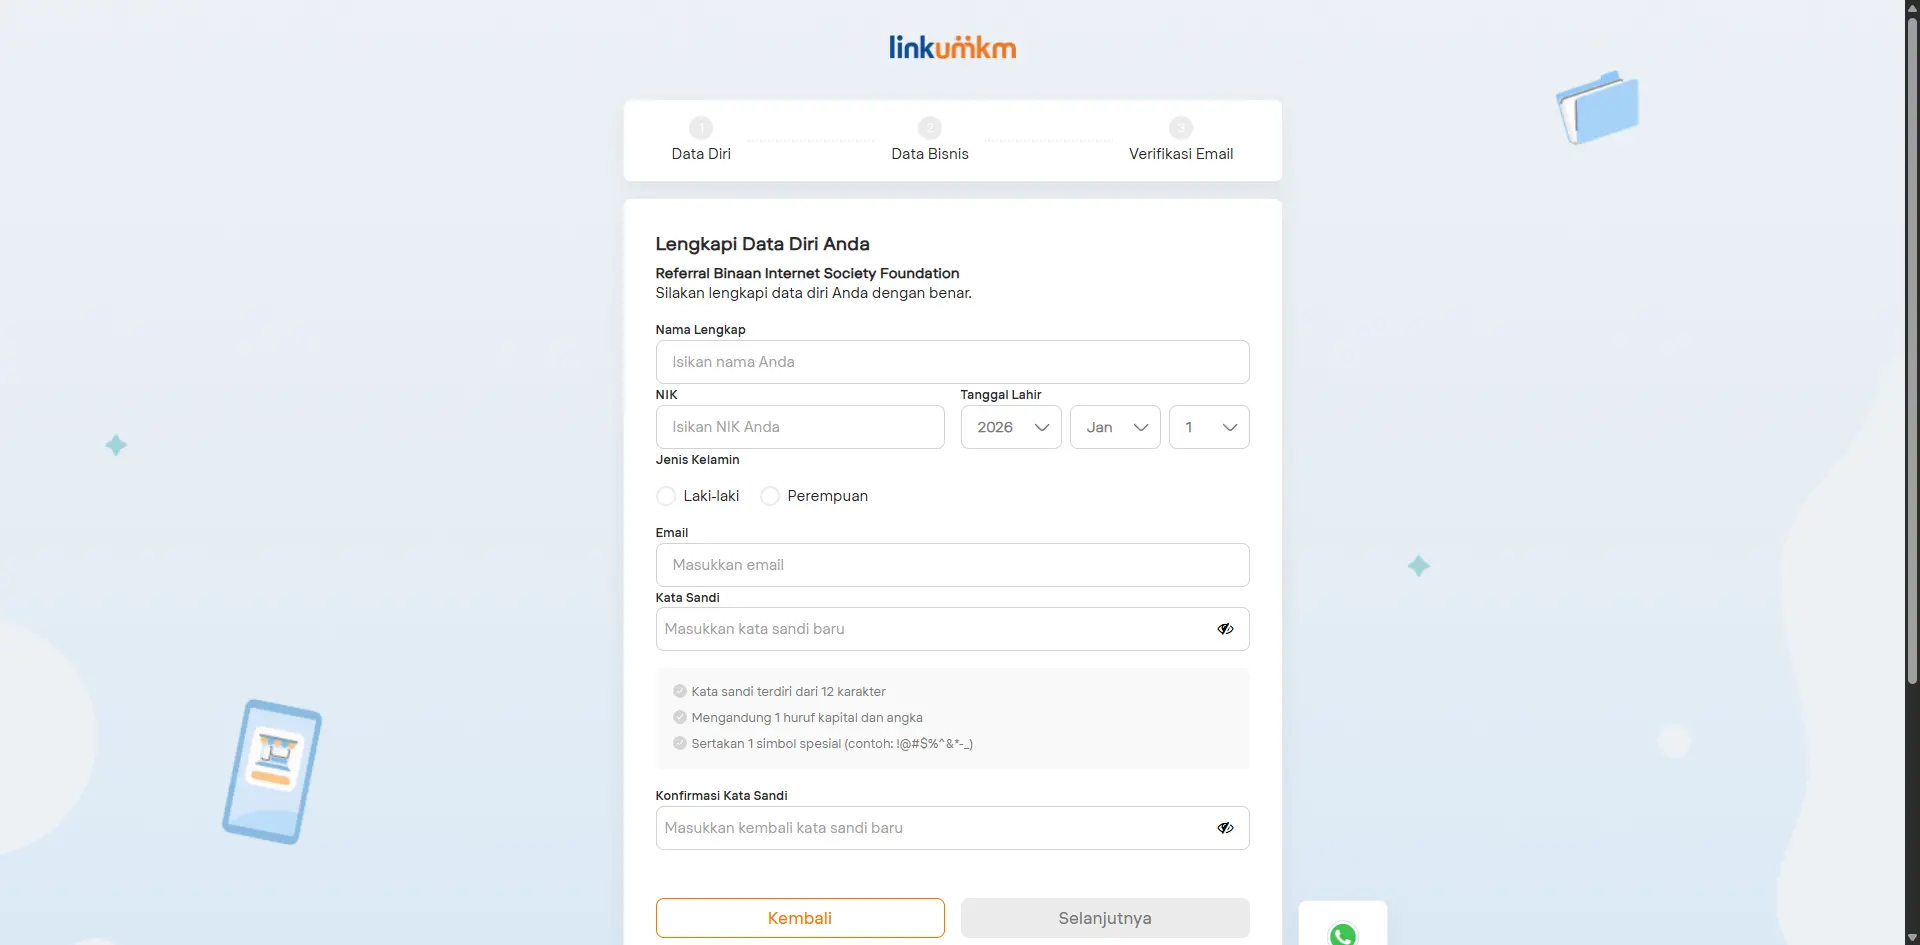This screenshot has width=1920, height=945.
Task: Show the Konfirmasi Kata Sandi password text
Action: pos(1224,827)
